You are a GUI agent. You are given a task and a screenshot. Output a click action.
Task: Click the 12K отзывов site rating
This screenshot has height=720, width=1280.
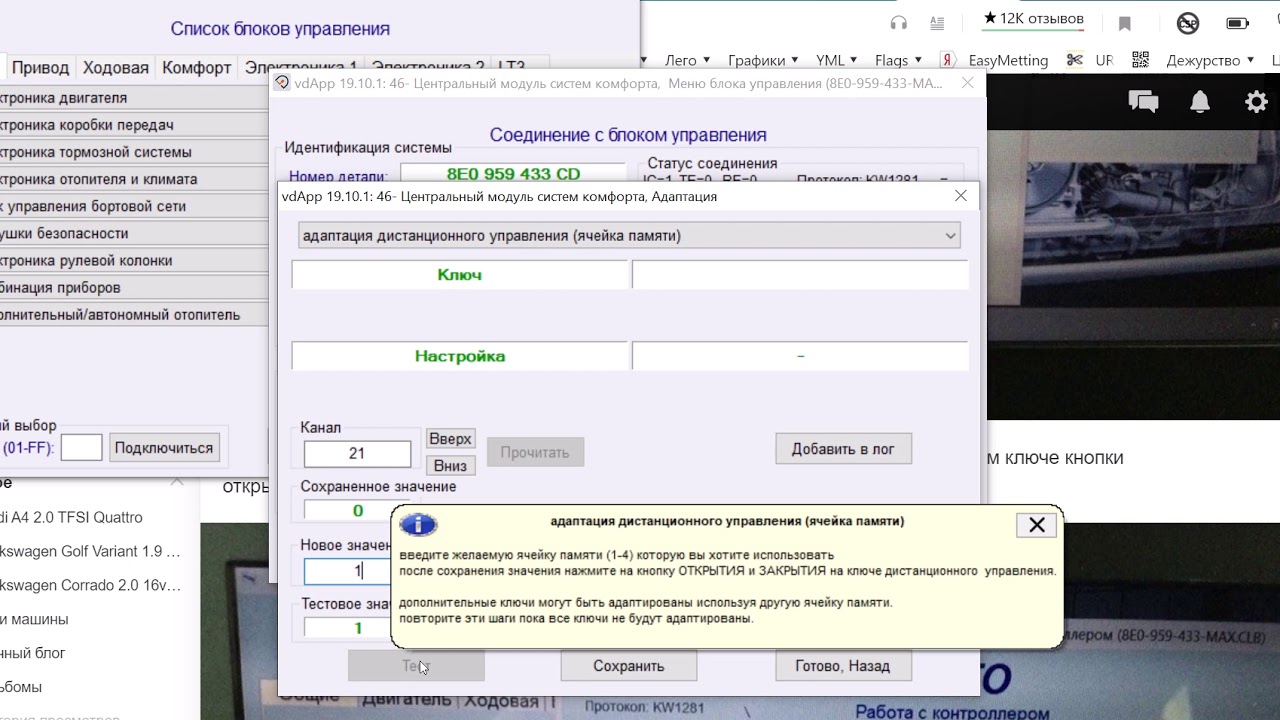pyautogui.click(x=1033, y=19)
